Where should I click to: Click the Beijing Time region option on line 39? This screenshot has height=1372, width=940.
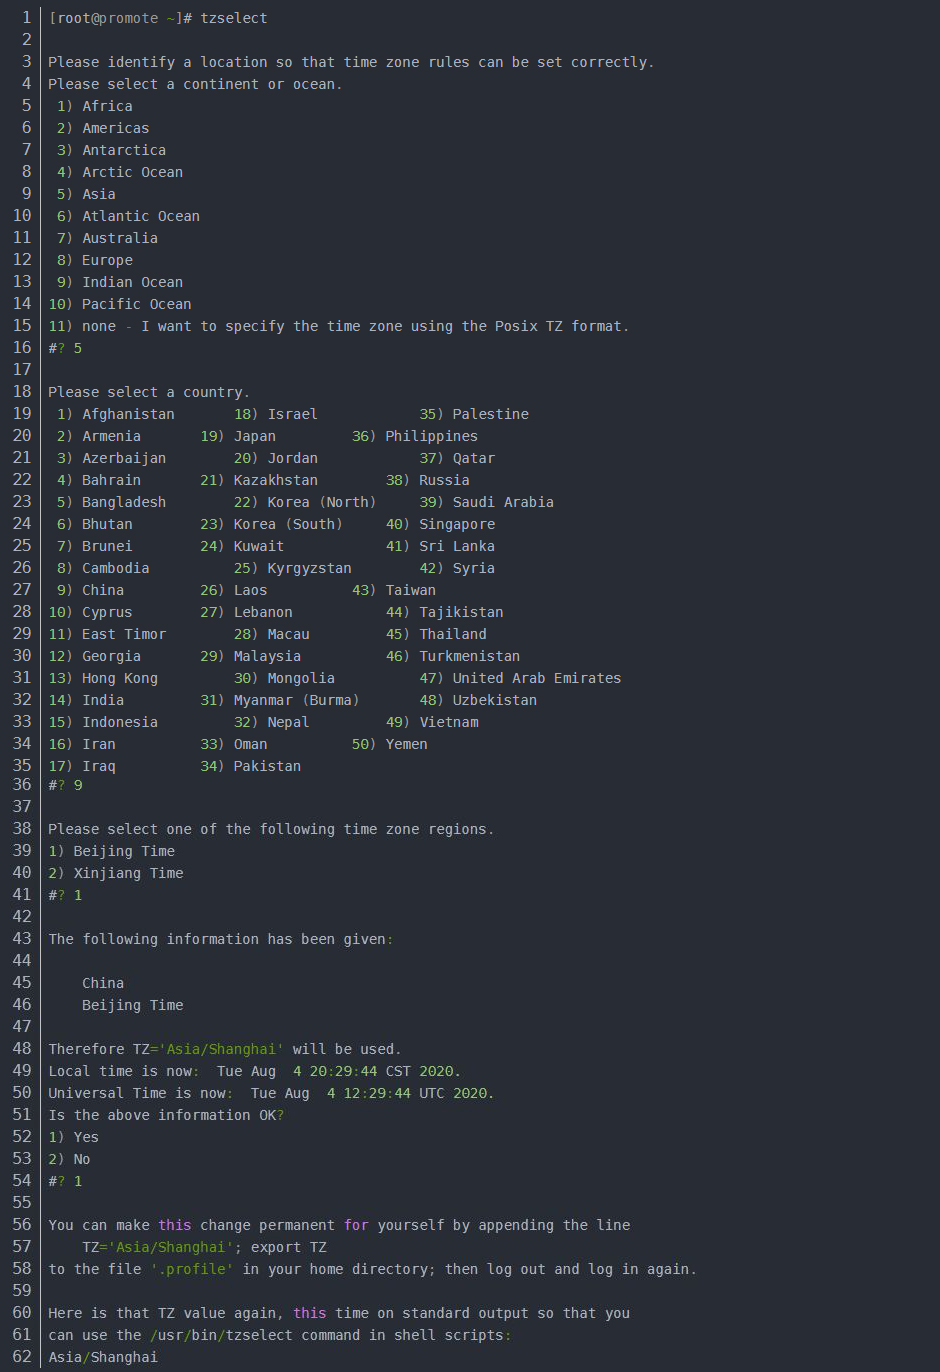tap(124, 851)
